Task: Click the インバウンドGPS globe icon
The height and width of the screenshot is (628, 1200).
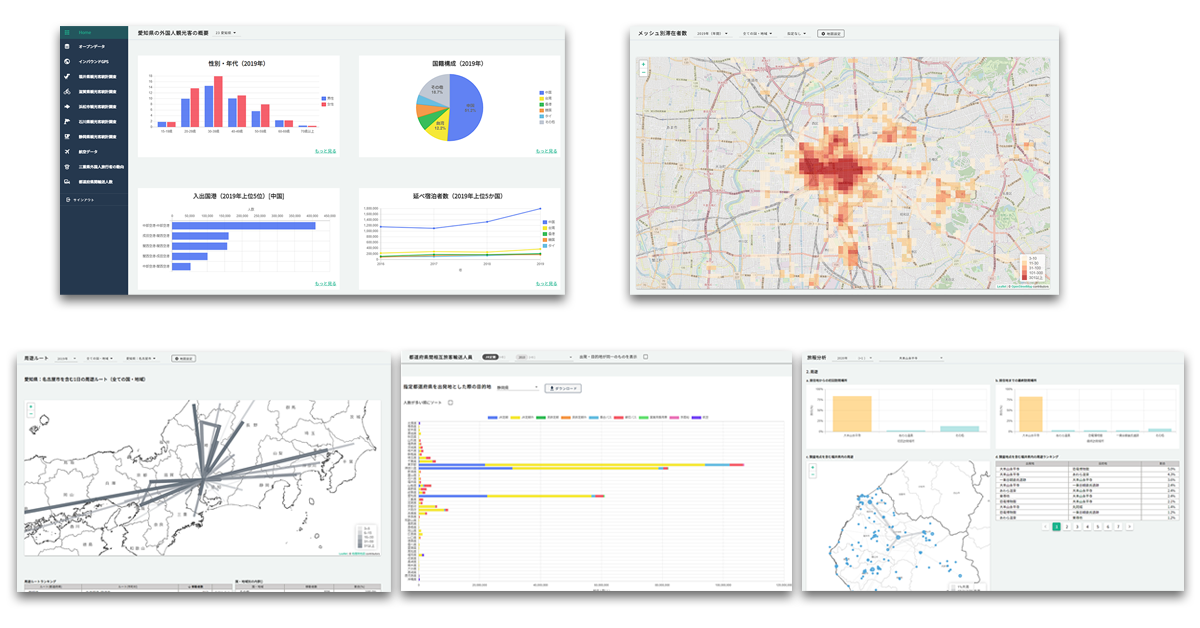Action: (67, 61)
